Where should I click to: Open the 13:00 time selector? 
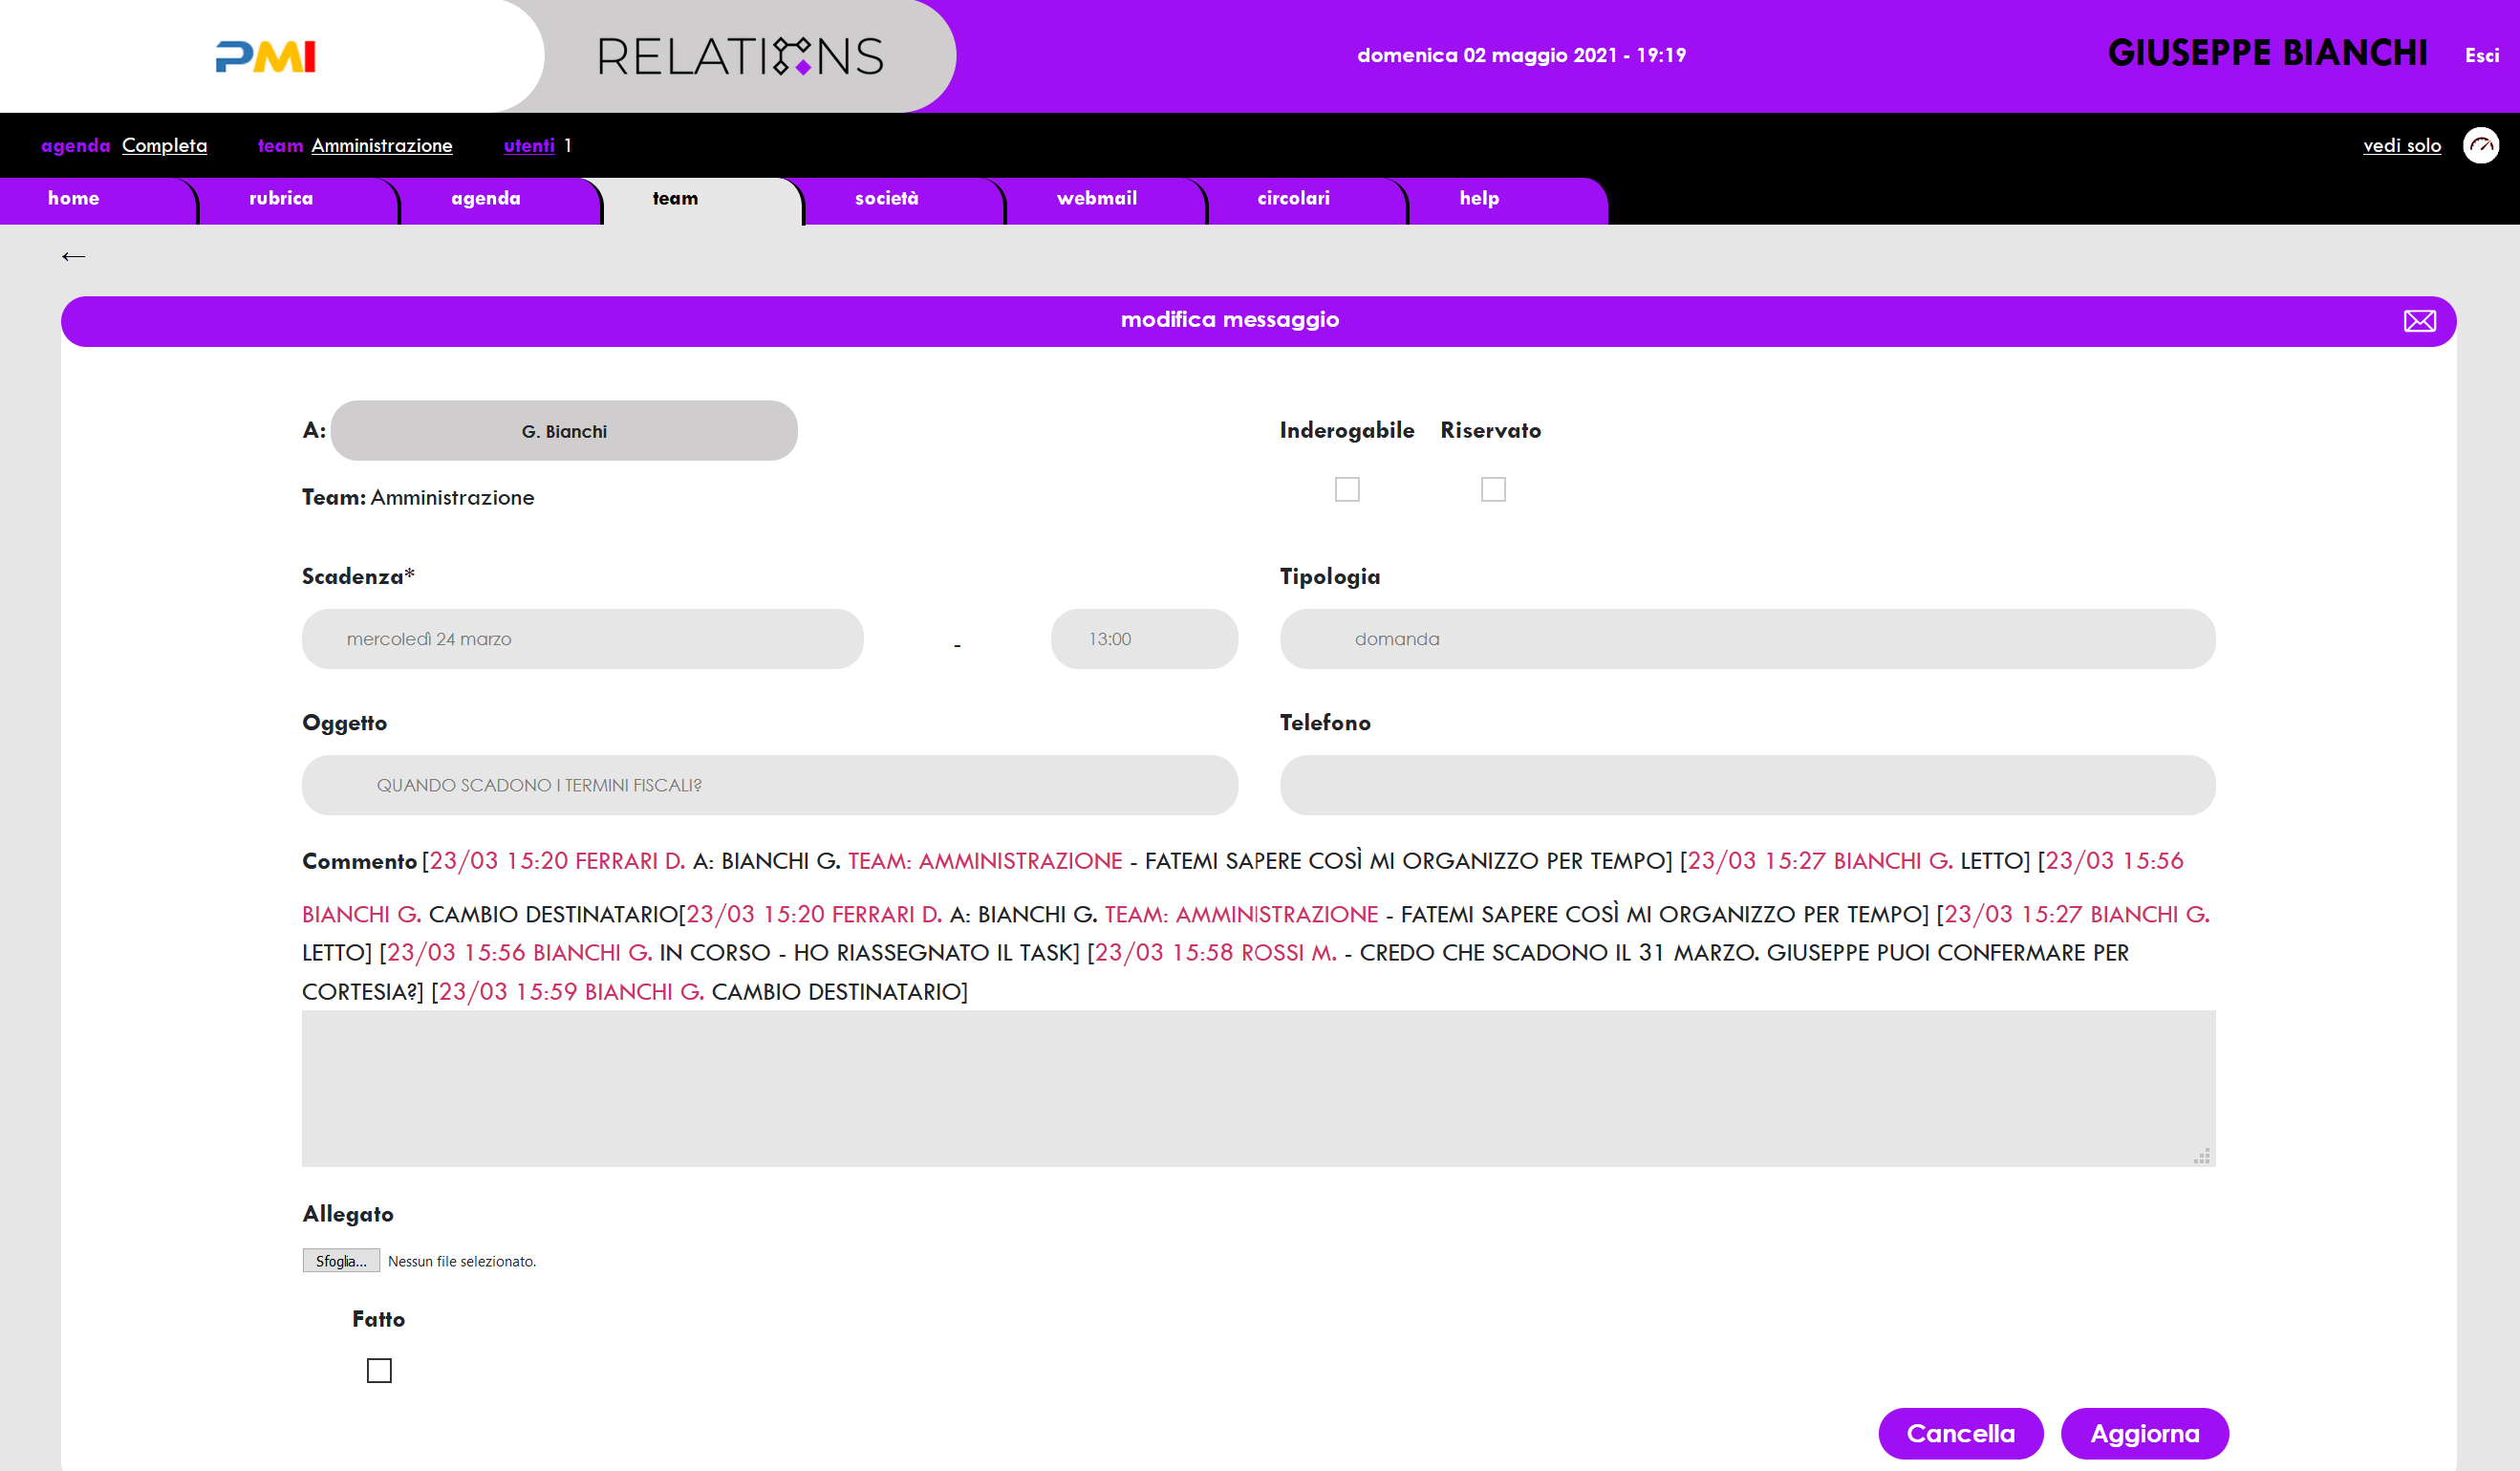point(1144,639)
